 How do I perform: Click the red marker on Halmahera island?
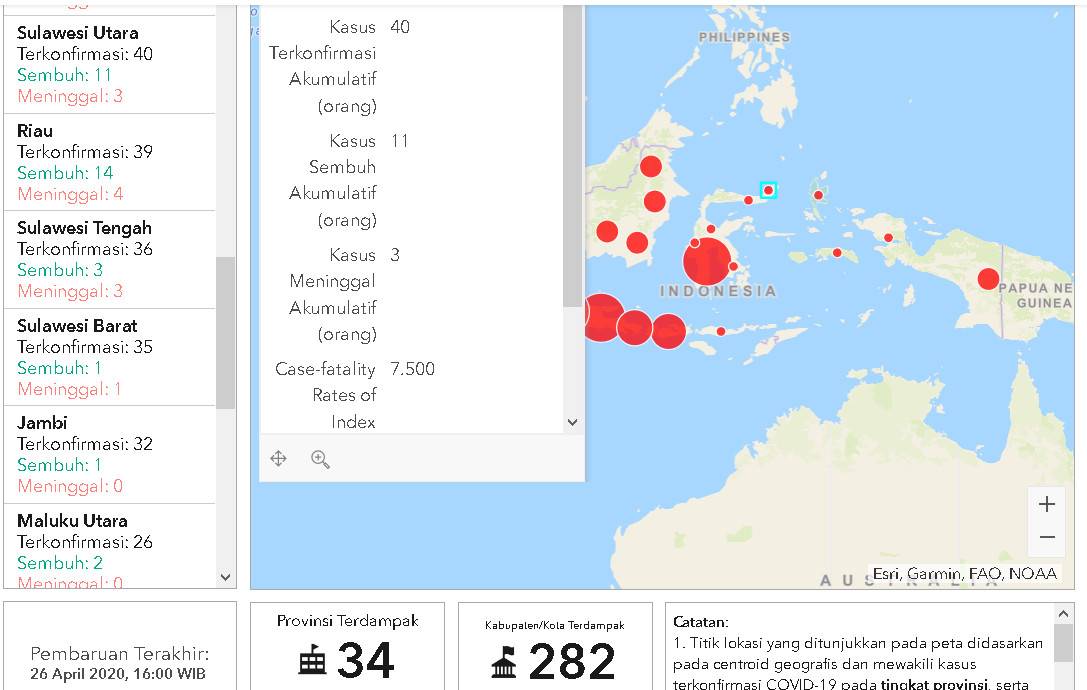click(x=818, y=195)
